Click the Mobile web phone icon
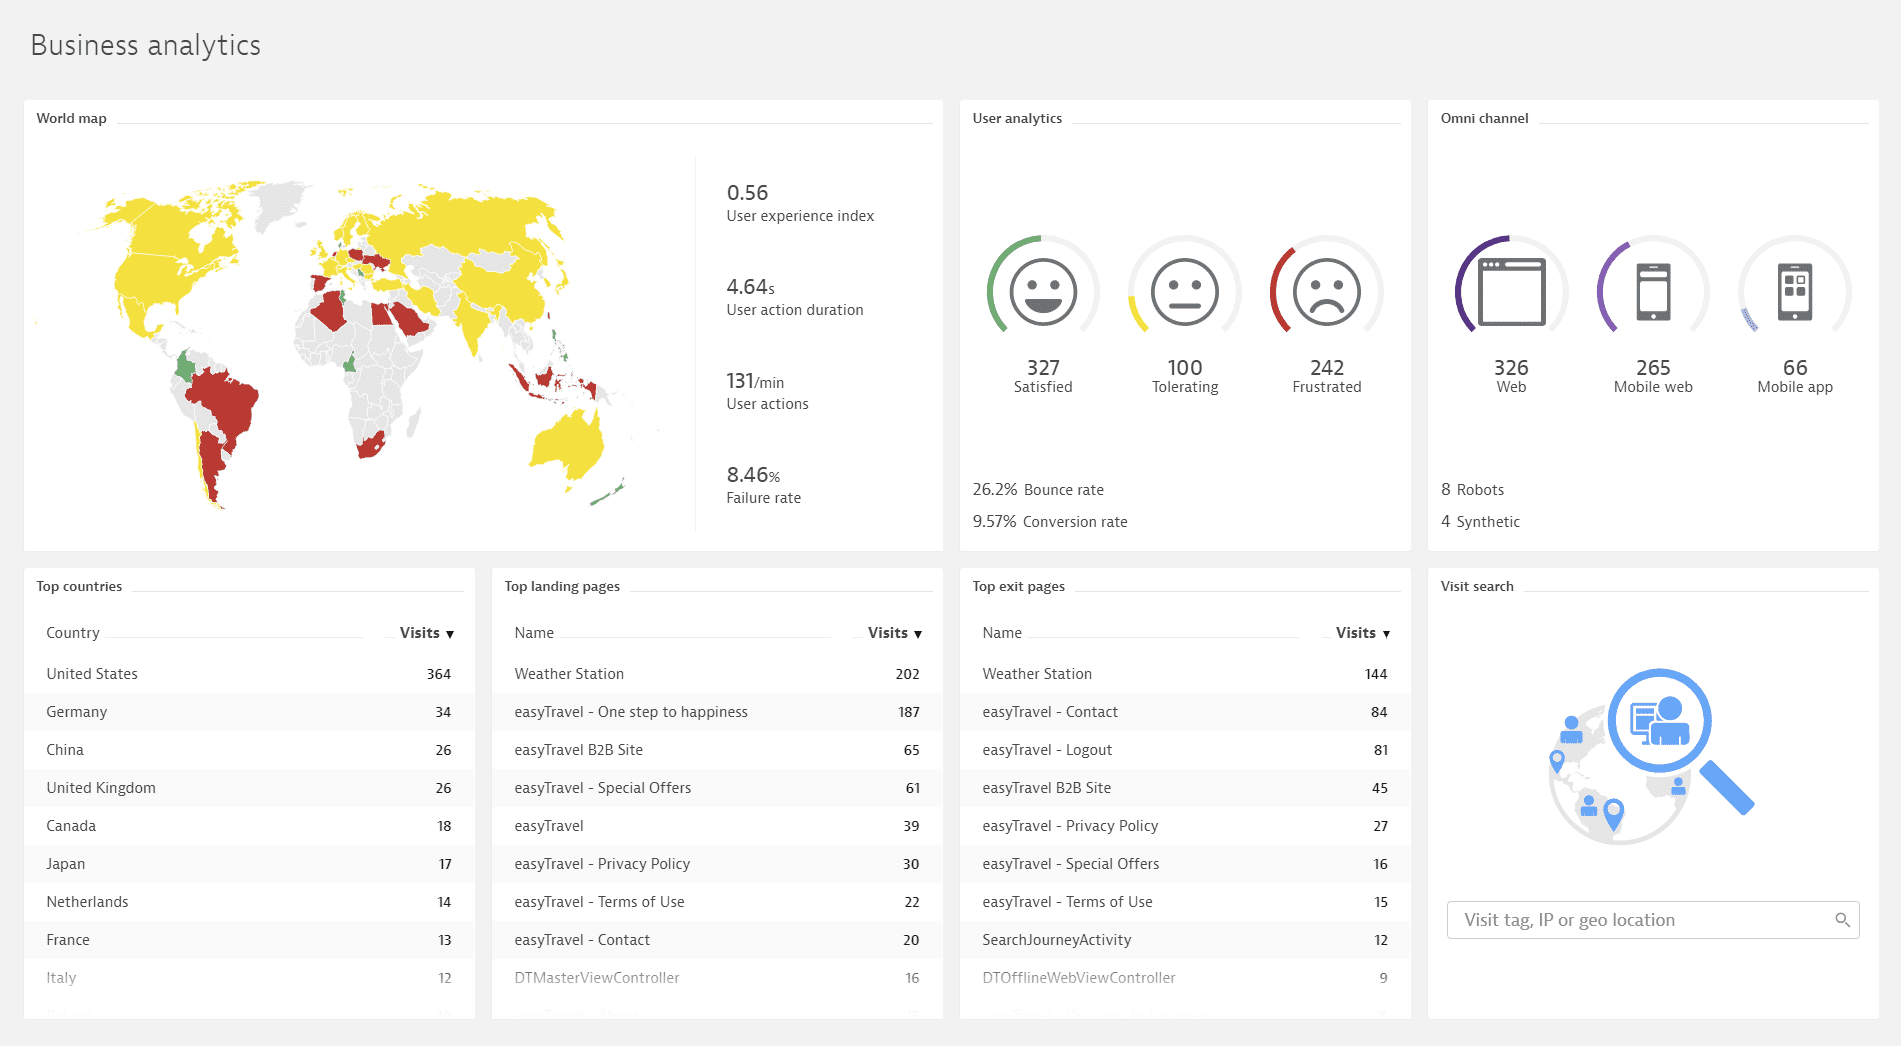The height and width of the screenshot is (1046, 1901). [1653, 292]
